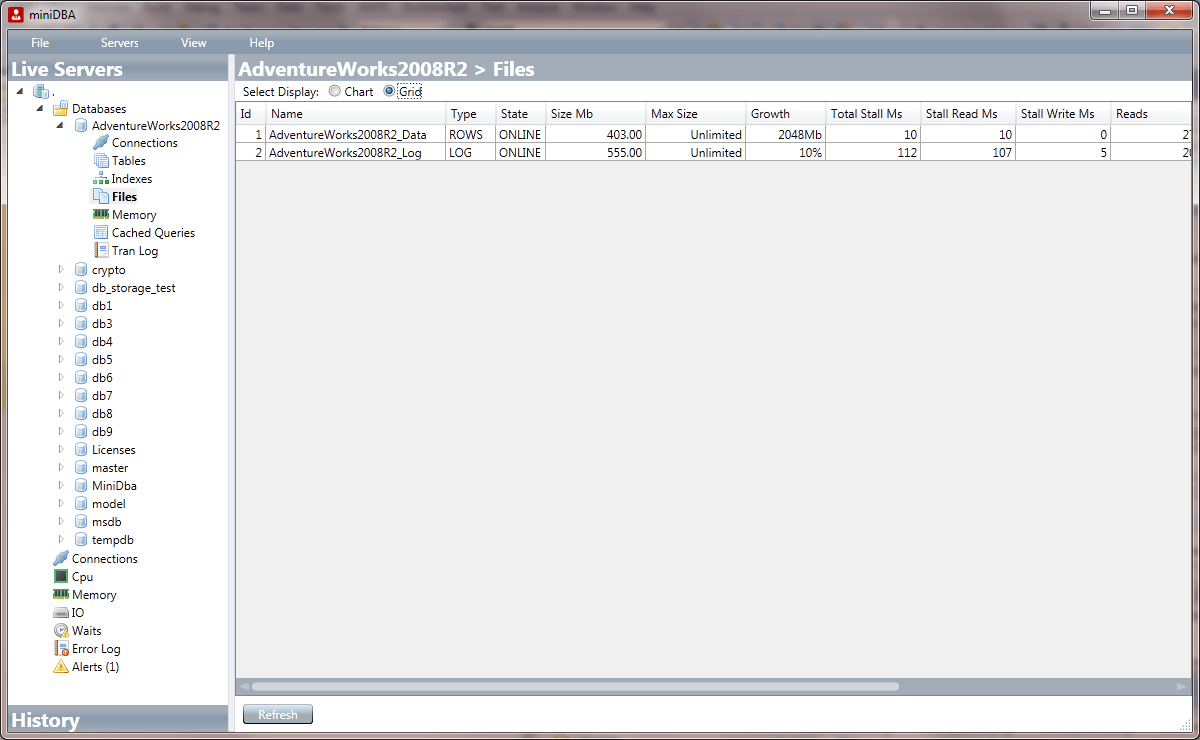Click the Live Servers panel header

[x=118, y=69]
